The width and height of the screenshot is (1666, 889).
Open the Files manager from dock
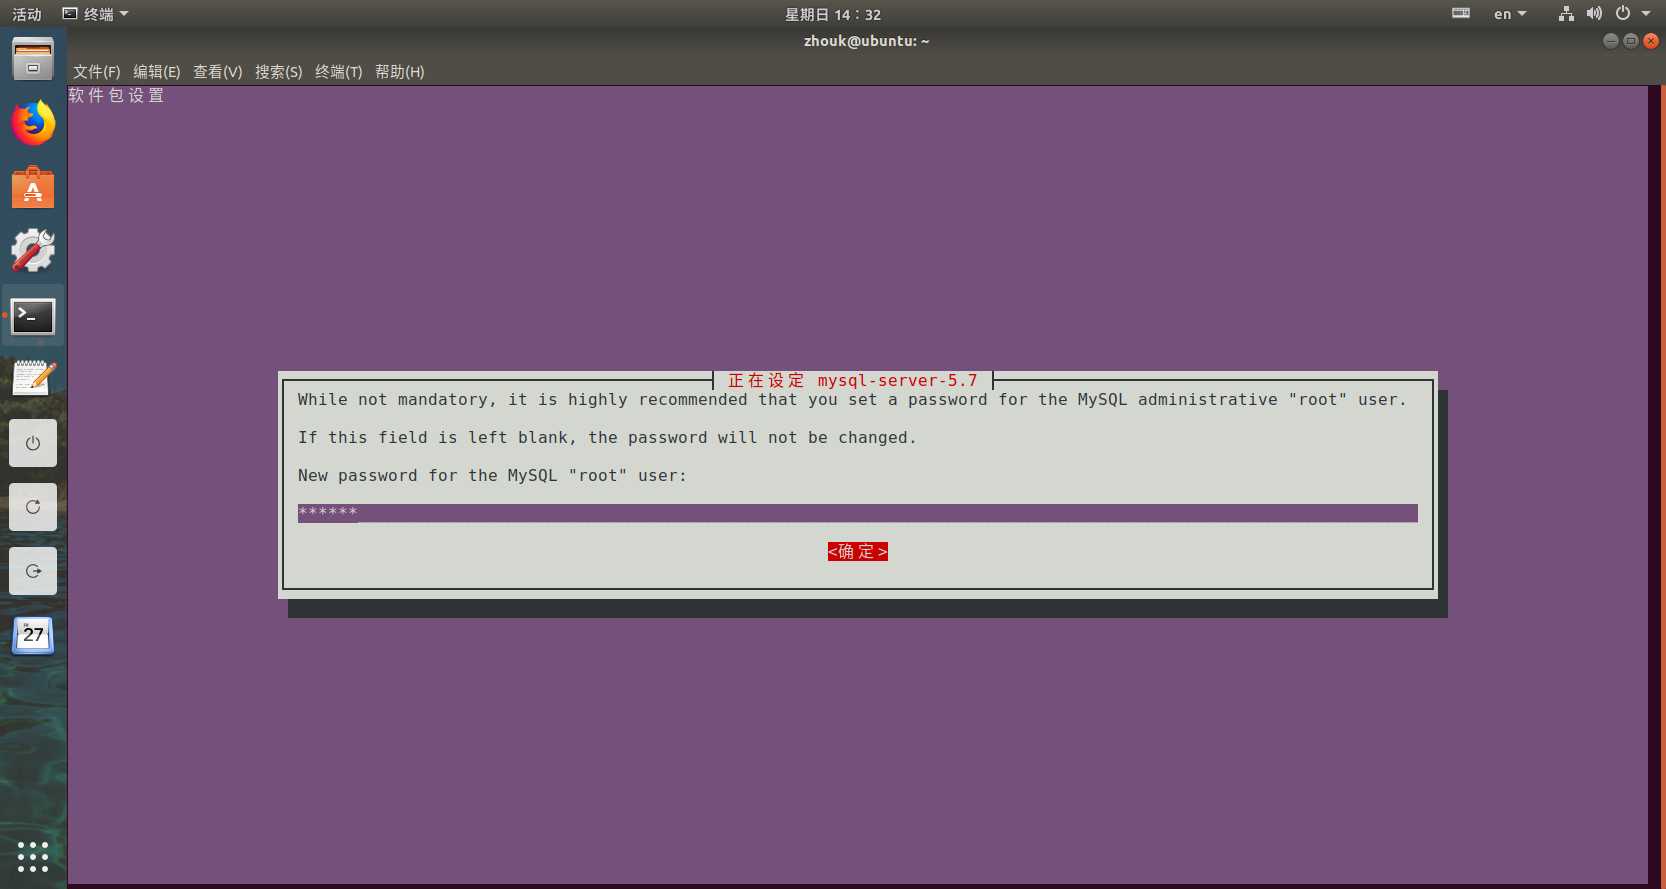[33, 59]
